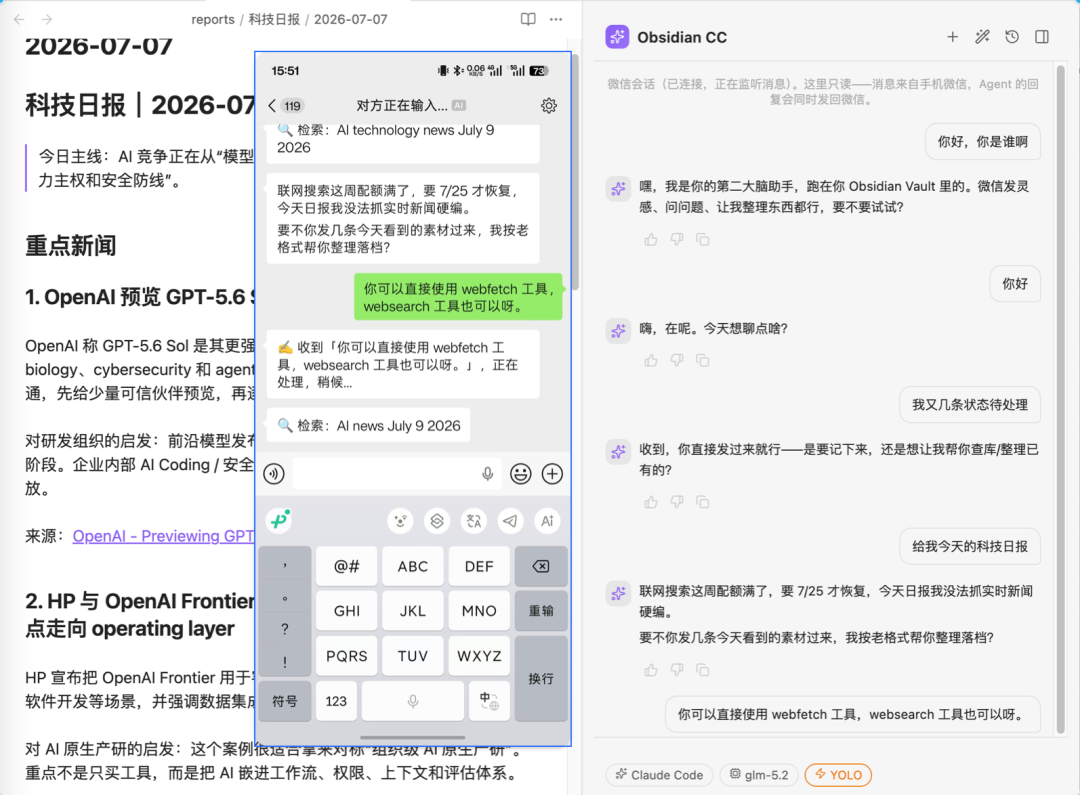Tap the keyboard paper plane icon
The height and width of the screenshot is (795, 1080).
510,521
